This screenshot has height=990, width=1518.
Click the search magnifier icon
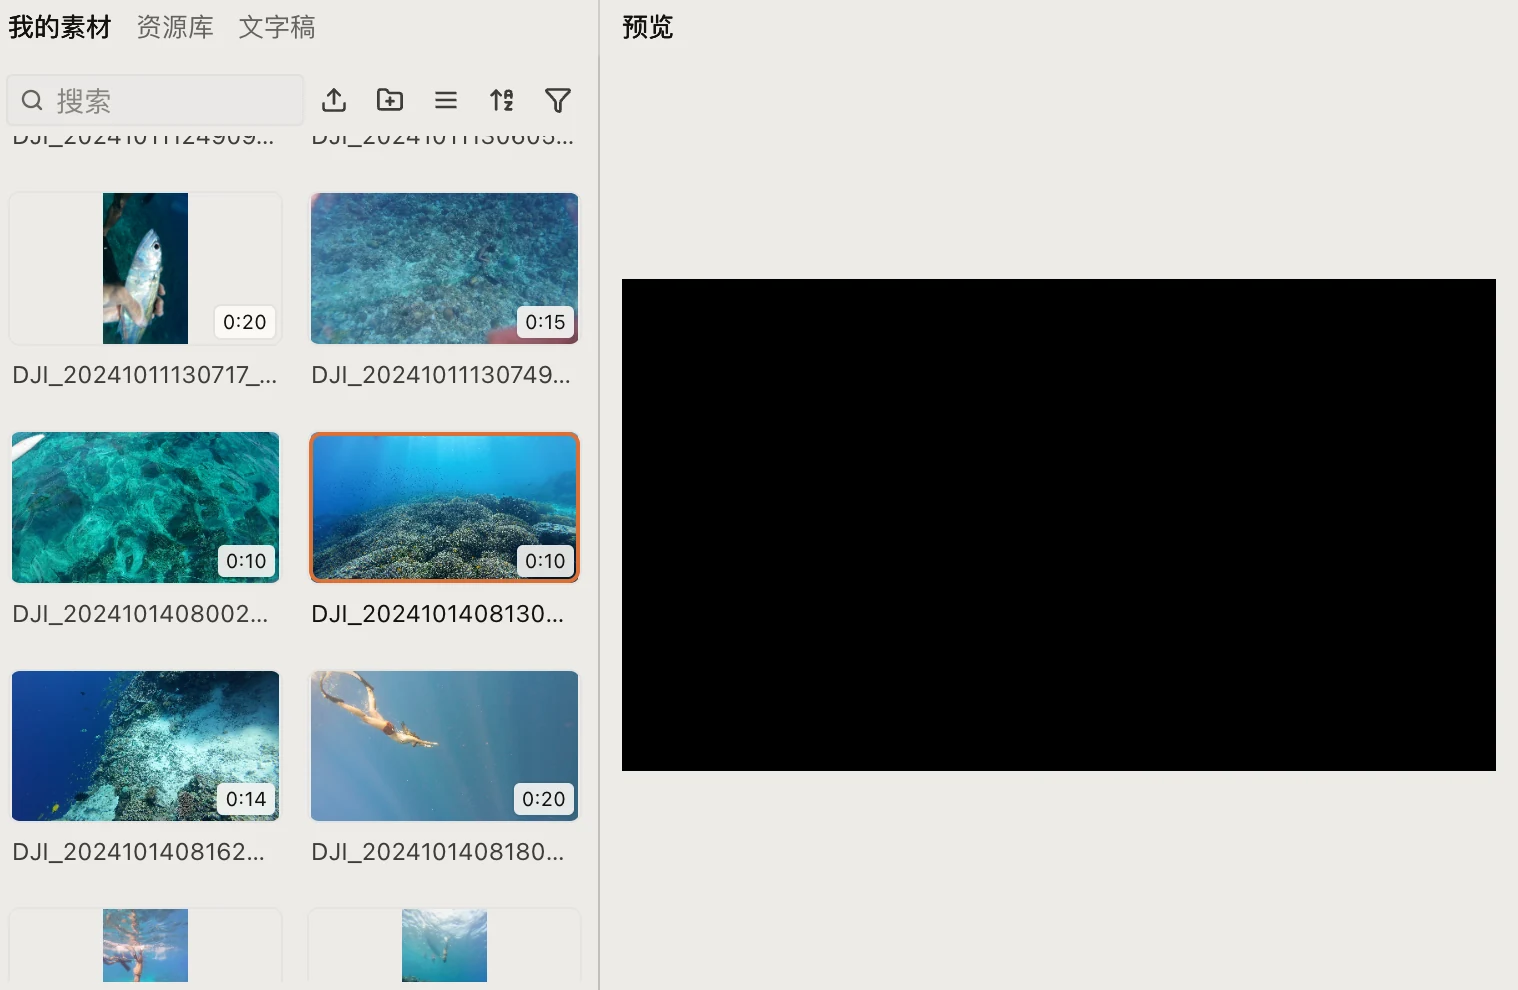[32, 100]
